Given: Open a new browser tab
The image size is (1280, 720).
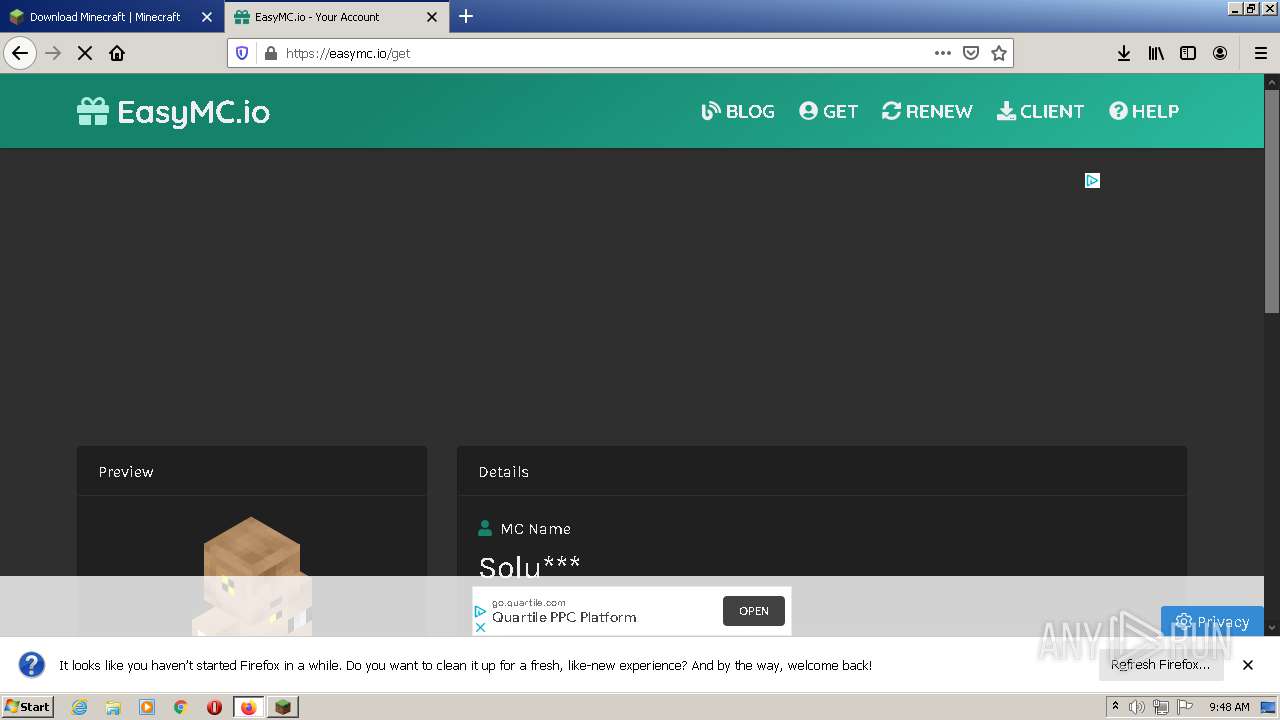Looking at the screenshot, I should coord(466,16).
